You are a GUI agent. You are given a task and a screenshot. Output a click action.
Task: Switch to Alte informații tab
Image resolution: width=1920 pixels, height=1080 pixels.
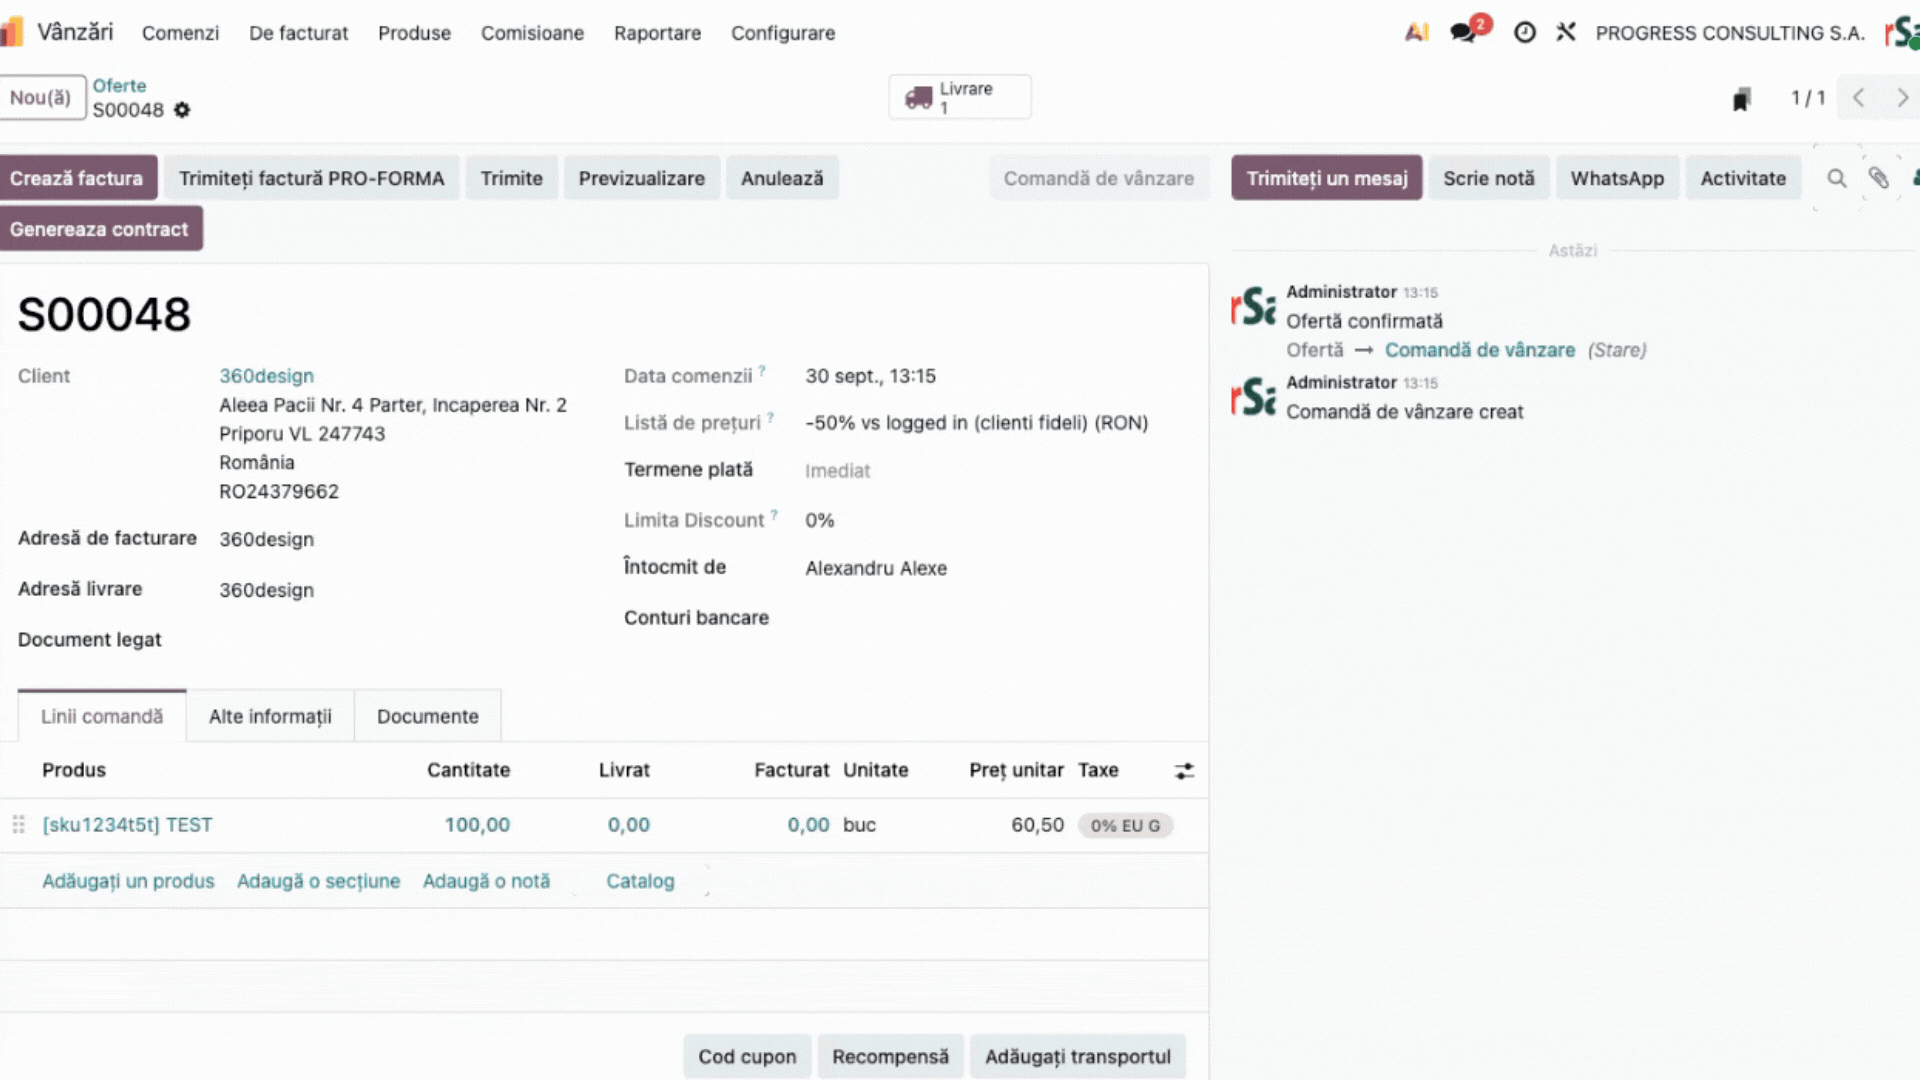(270, 716)
